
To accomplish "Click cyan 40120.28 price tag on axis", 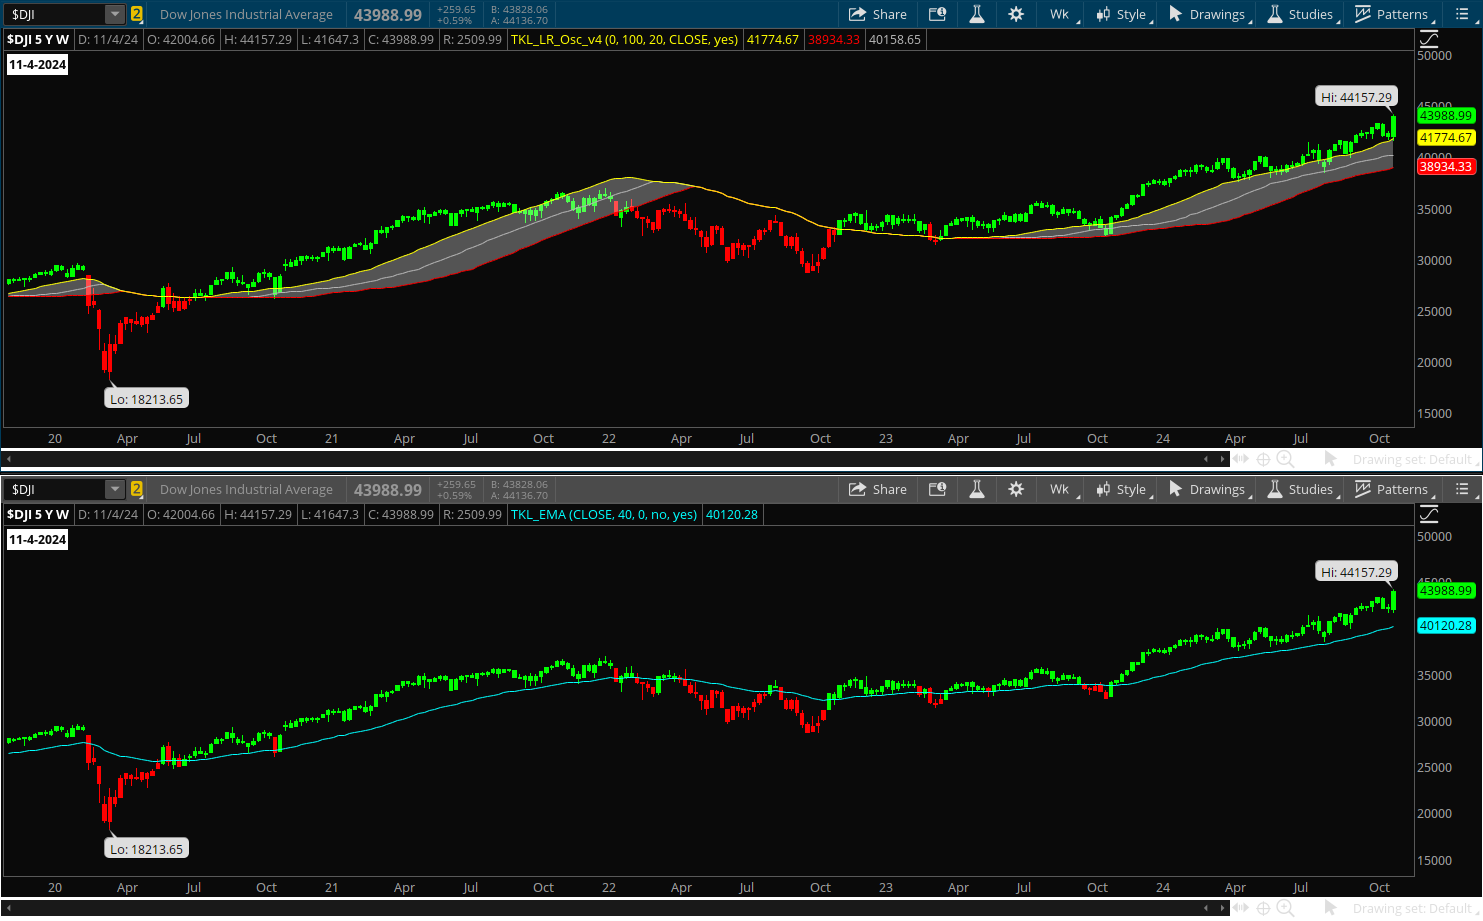I will (x=1446, y=625).
